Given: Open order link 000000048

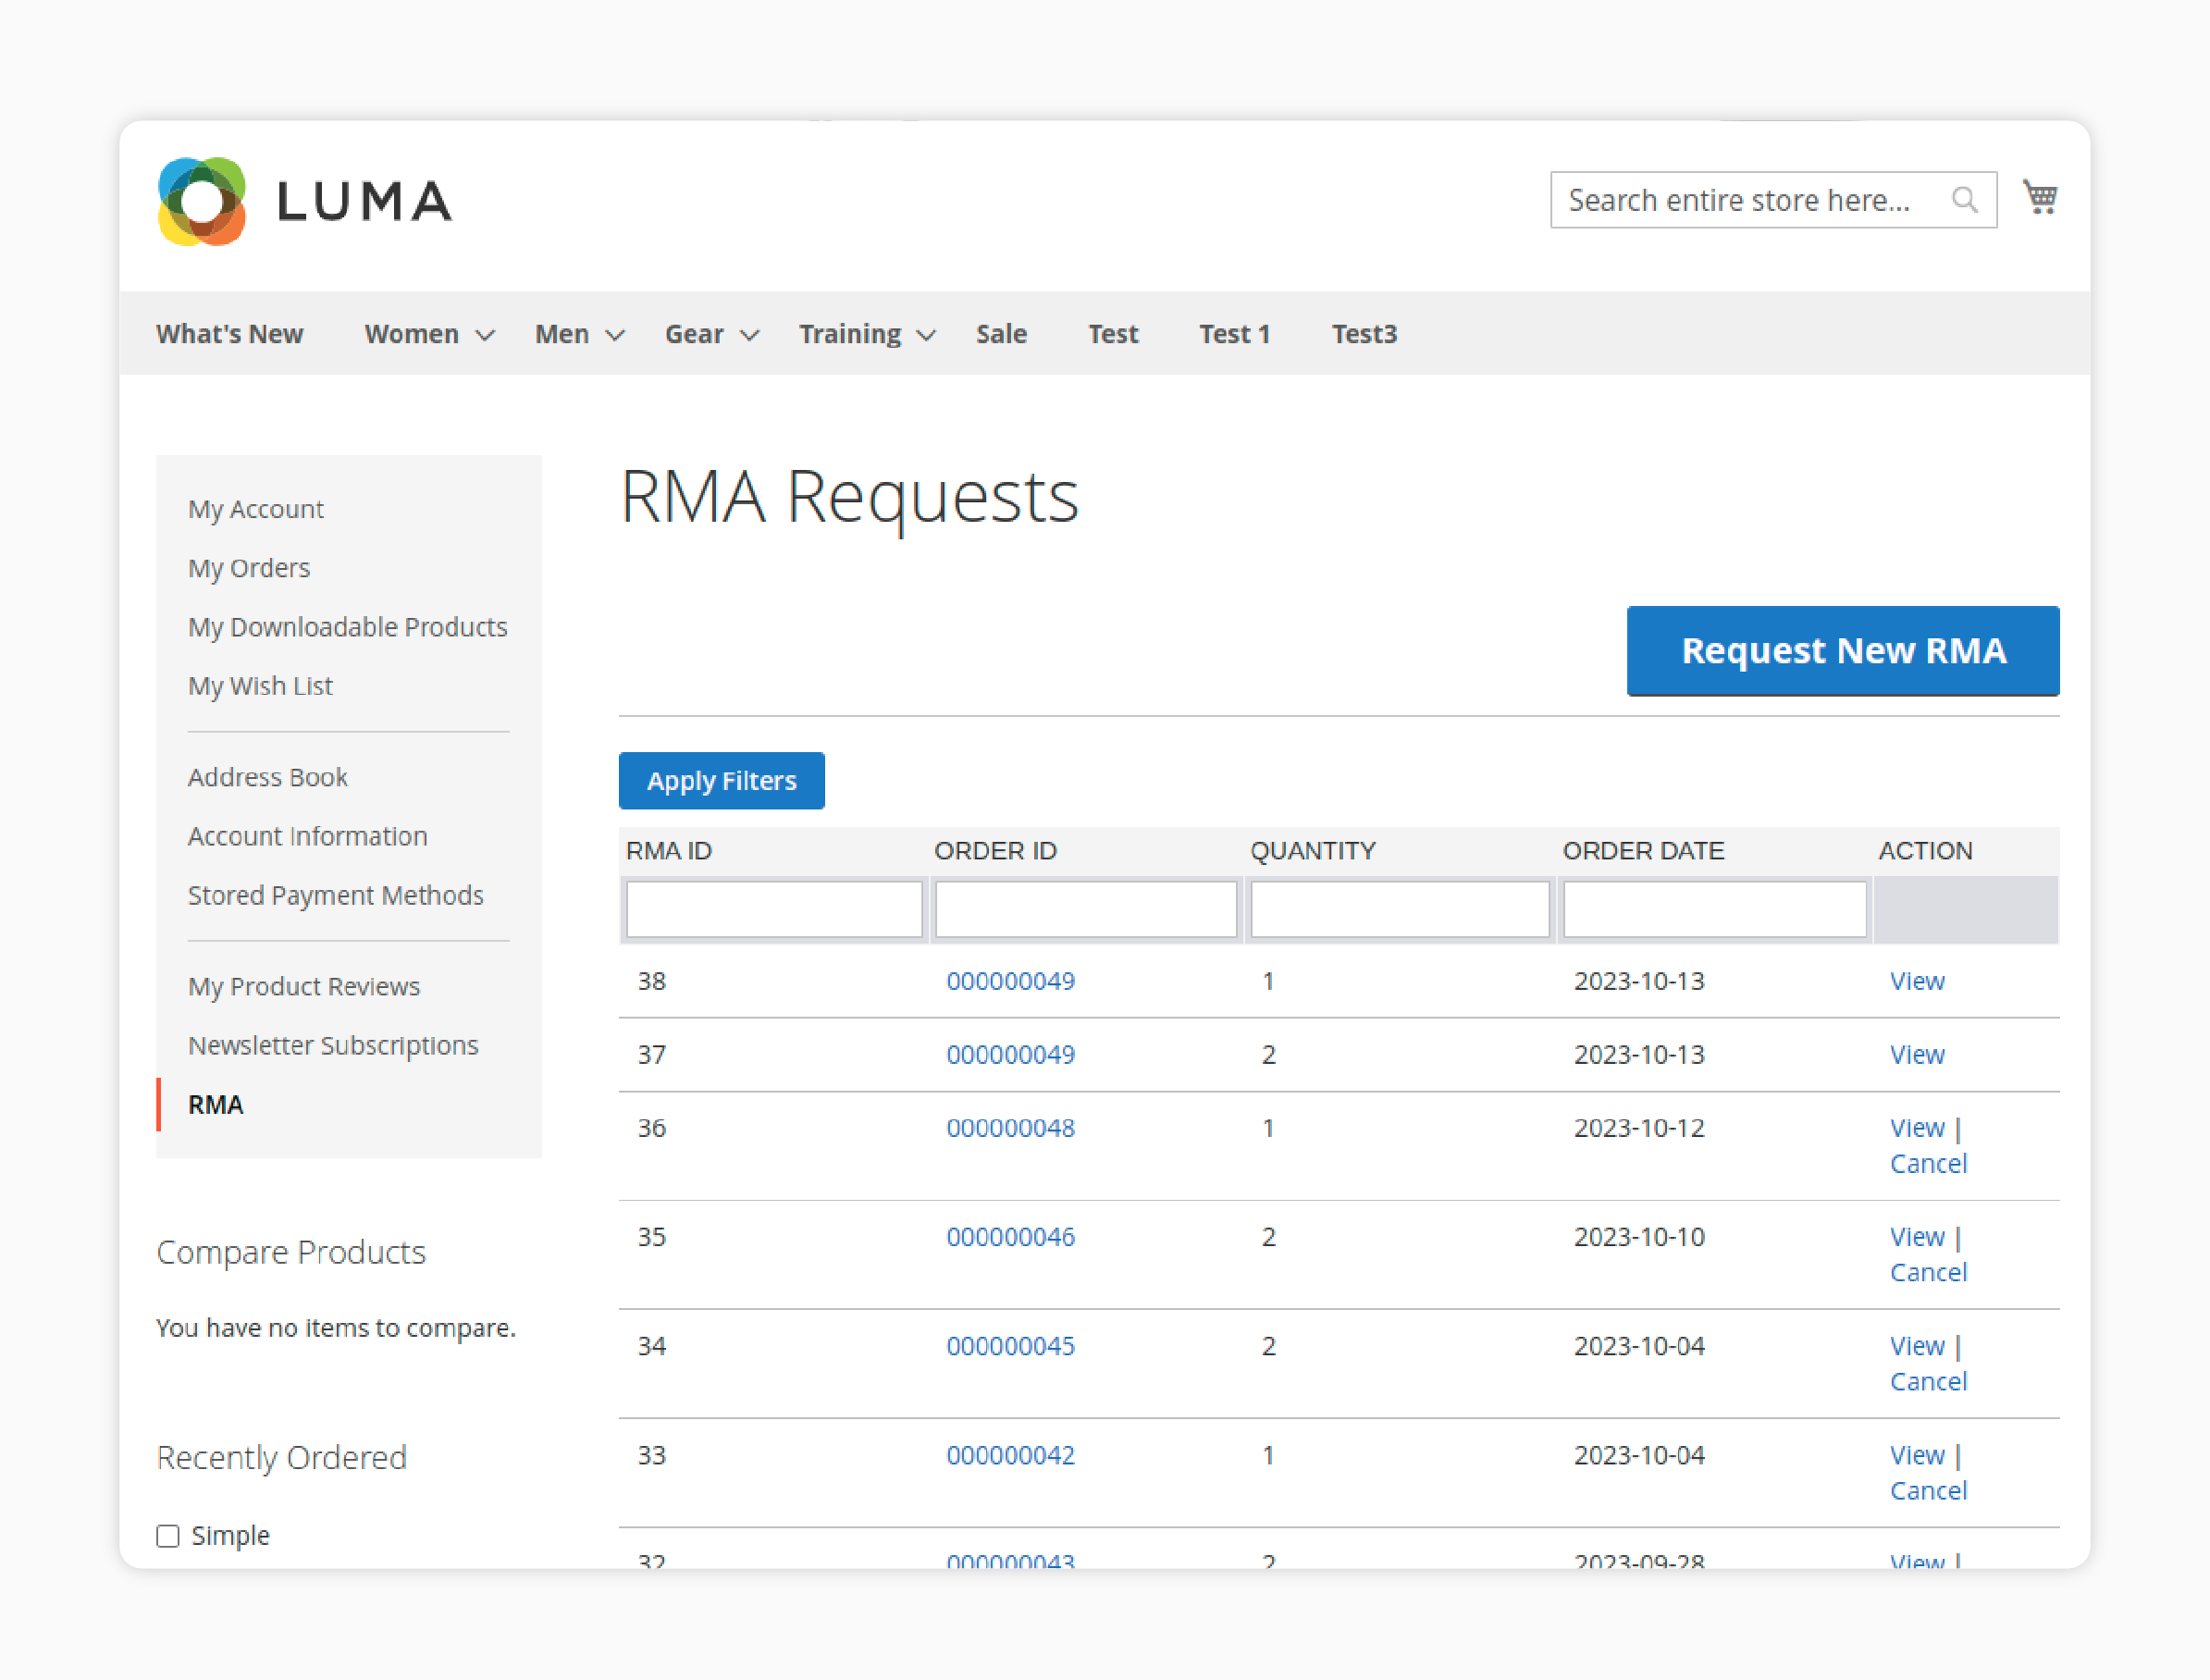Looking at the screenshot, I should (1010, 1128).
